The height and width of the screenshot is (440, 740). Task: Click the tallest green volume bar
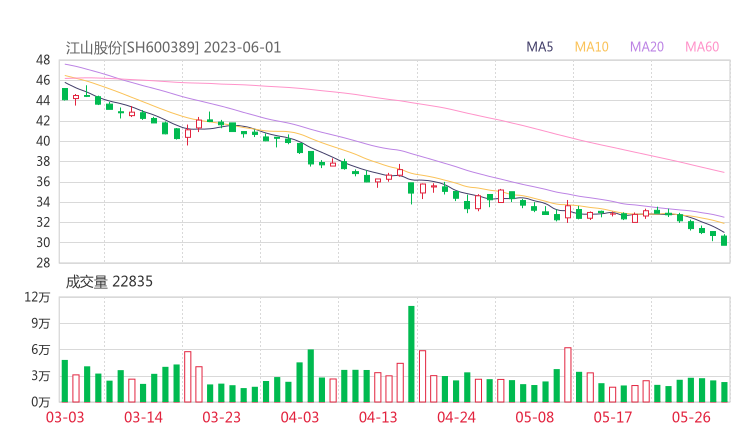pos(411,354)
